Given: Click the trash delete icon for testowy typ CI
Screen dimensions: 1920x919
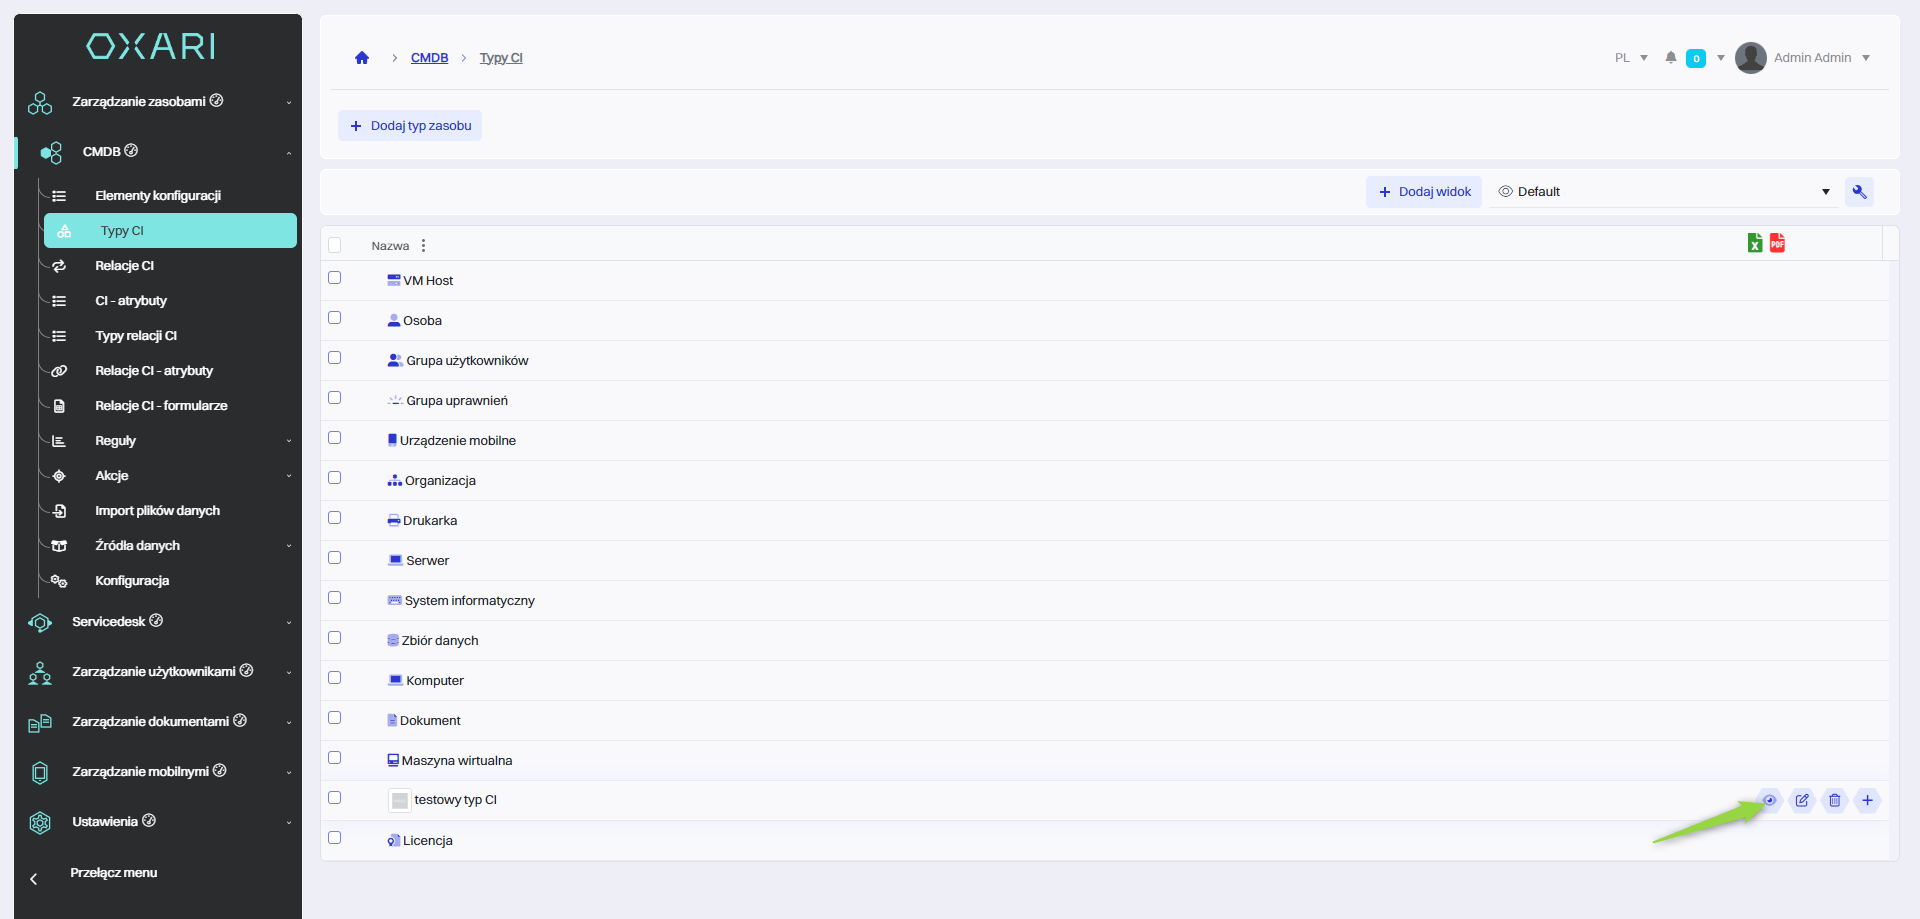Looking at the screenshot, I should pos(1835,800).
